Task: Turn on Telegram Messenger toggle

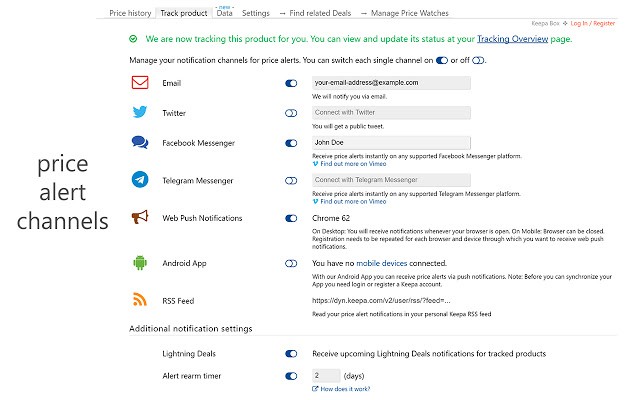Action: (291, 180)
